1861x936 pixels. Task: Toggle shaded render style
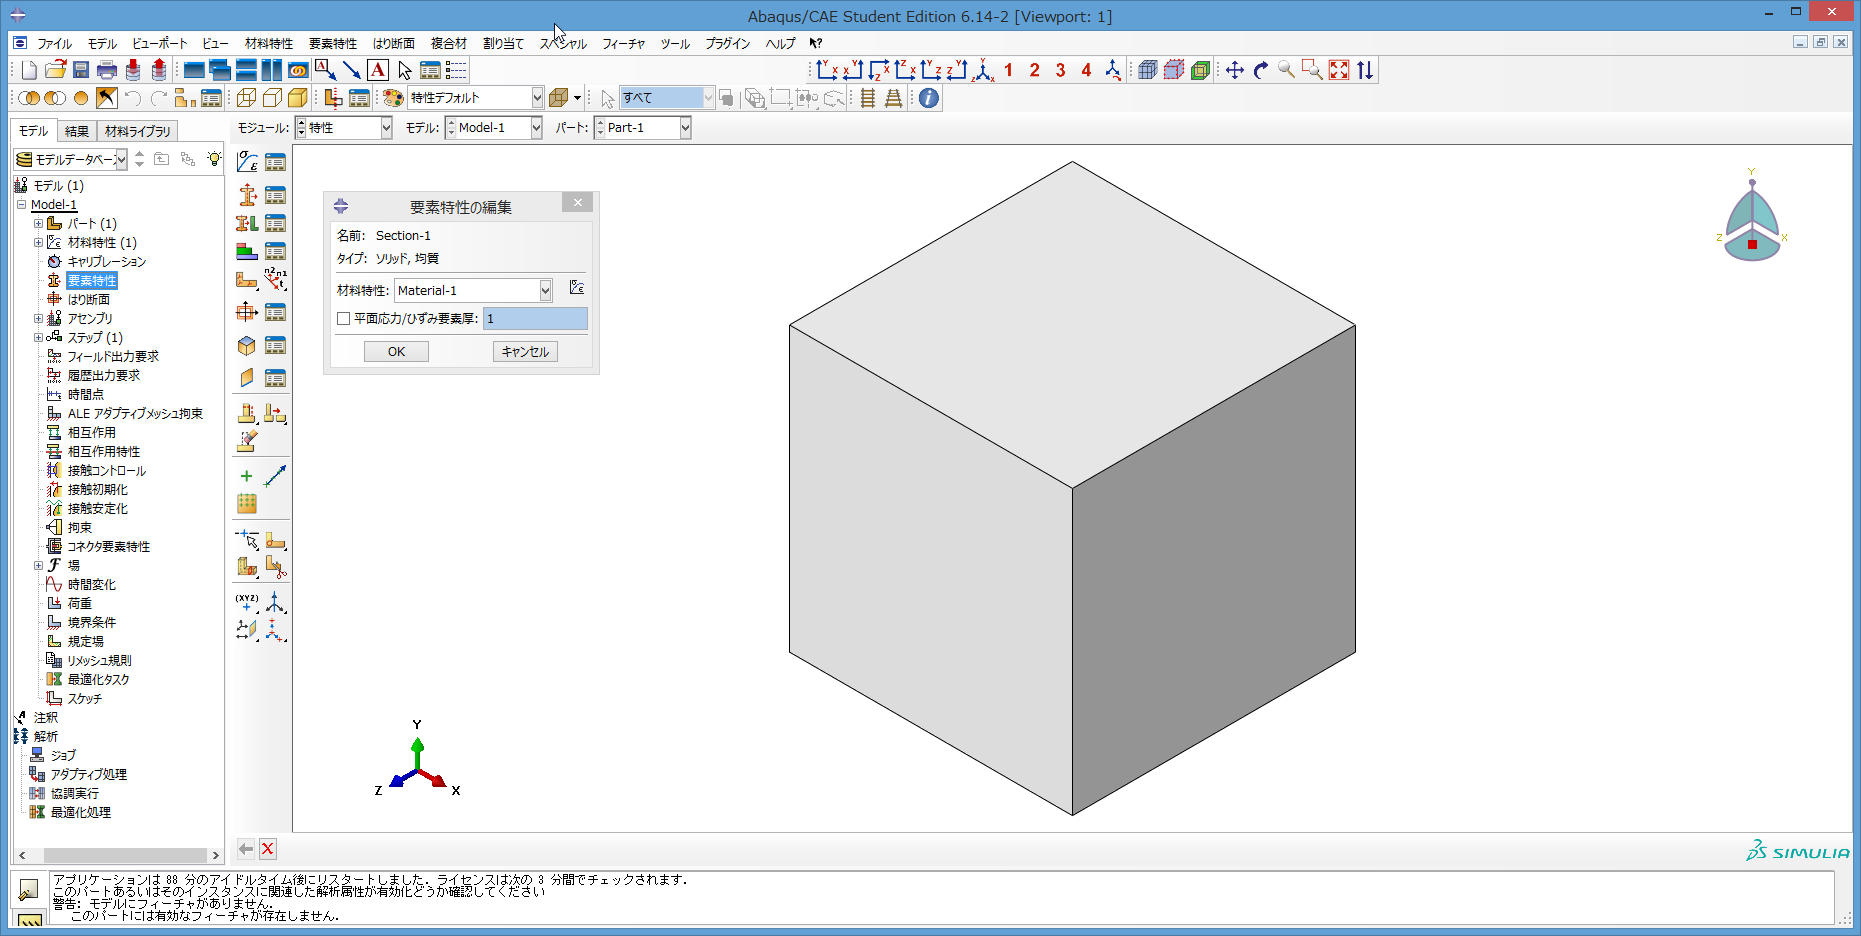pos(298,98)
